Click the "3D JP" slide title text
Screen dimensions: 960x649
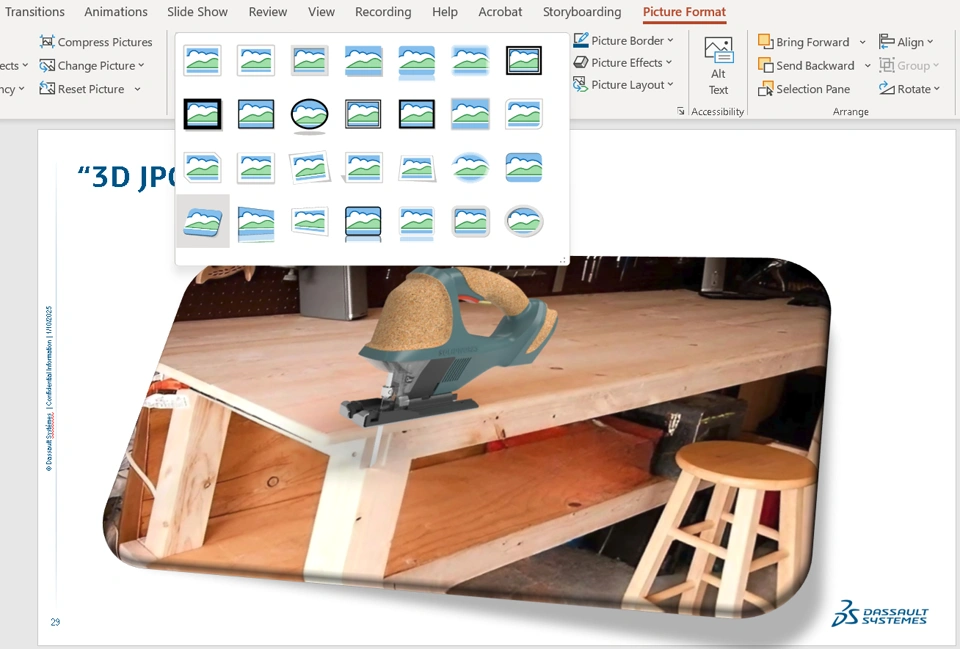[x=127, y=176]
